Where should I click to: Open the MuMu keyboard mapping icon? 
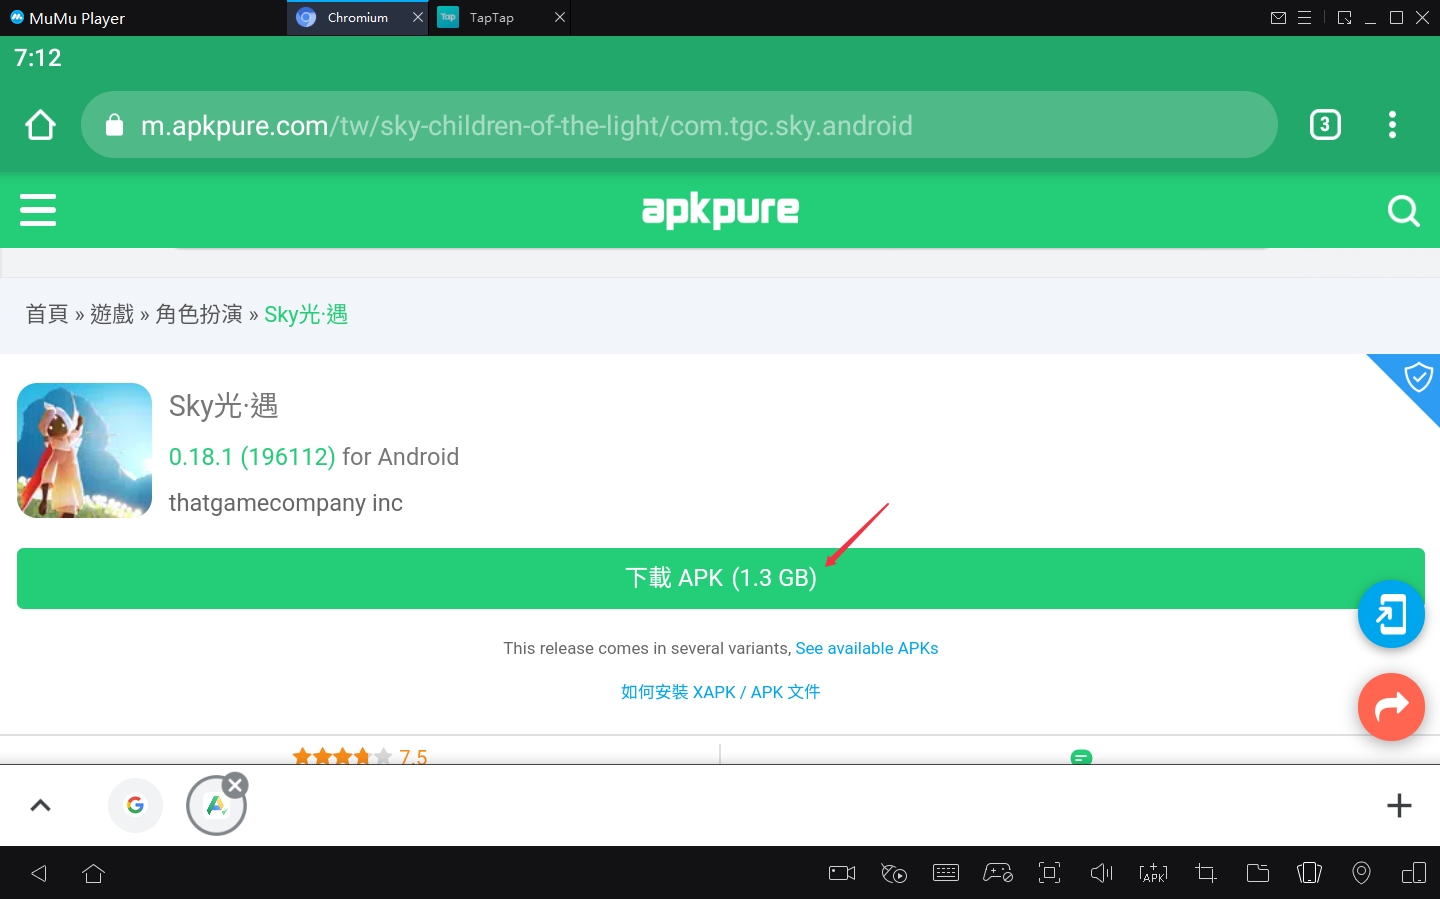pyautogui.click(x=946, y=873)
